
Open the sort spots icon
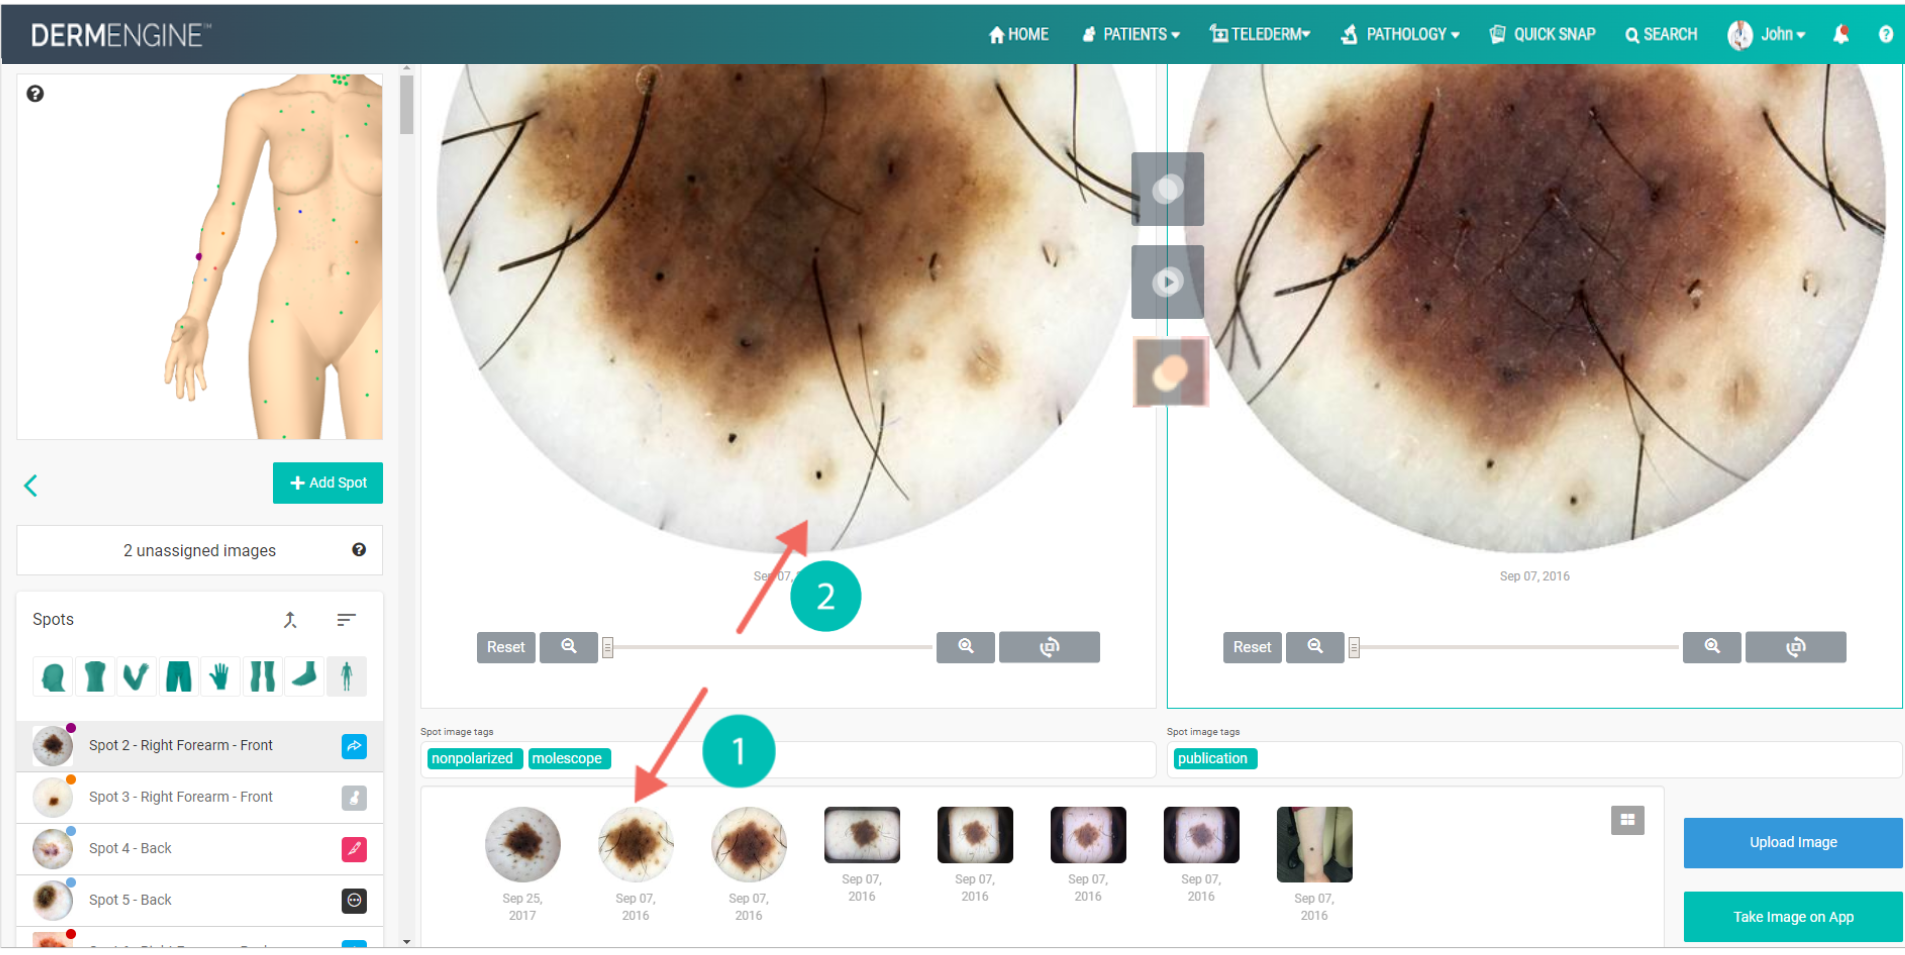[x=346, y=620]
